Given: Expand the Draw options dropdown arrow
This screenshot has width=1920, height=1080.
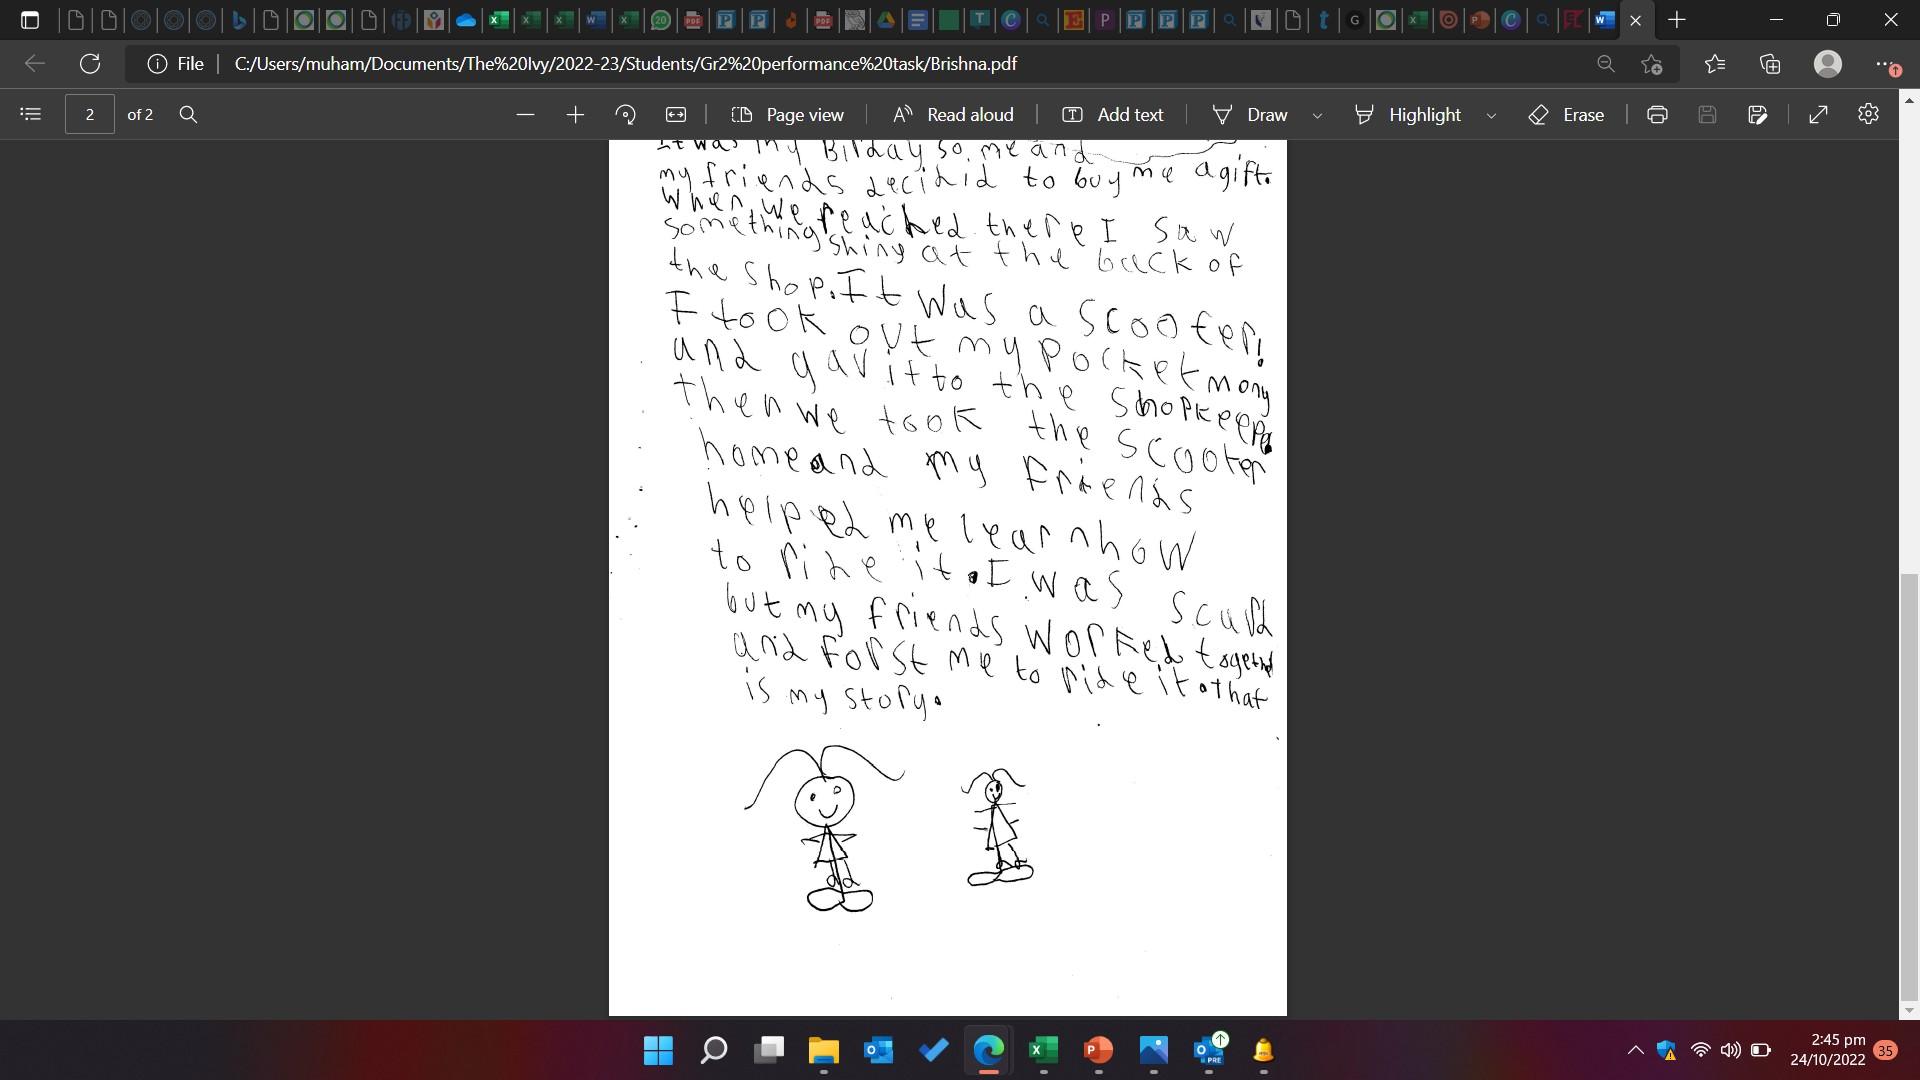Looking at the screenshot, I should 1317,115.
